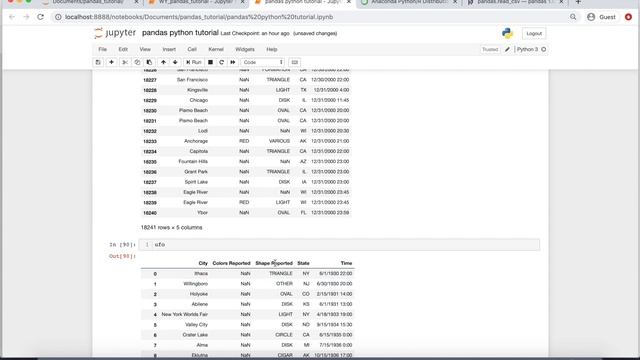The image size is (640, 360).
Task: Click the Trusted notebook button
Action: pos(490,49)
